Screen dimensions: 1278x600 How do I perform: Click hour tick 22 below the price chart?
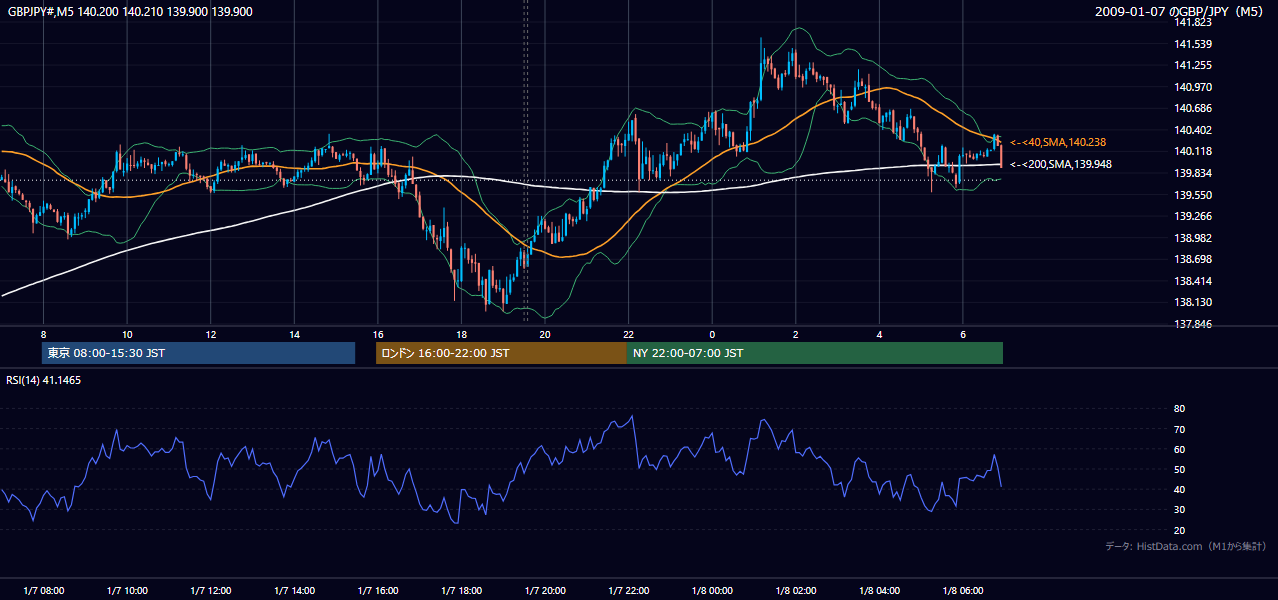tap(628, 334)
